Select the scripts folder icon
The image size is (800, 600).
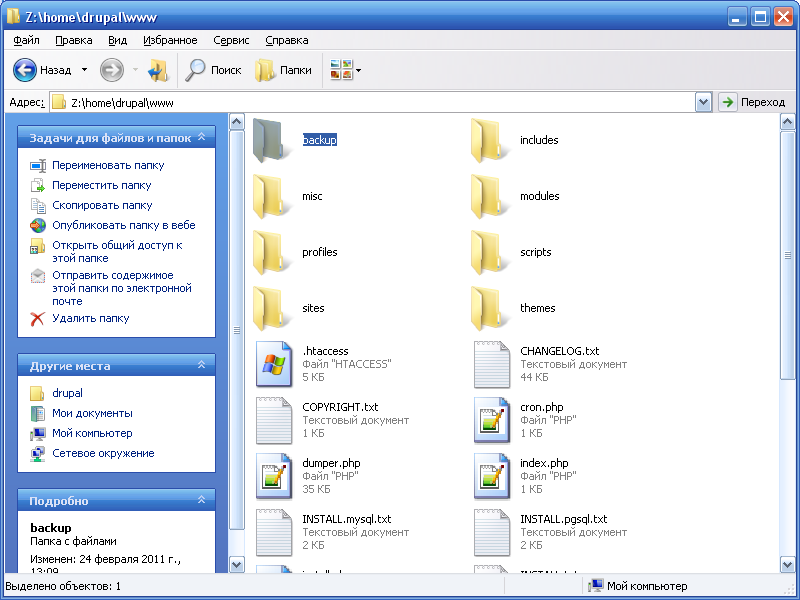(489, 253)
